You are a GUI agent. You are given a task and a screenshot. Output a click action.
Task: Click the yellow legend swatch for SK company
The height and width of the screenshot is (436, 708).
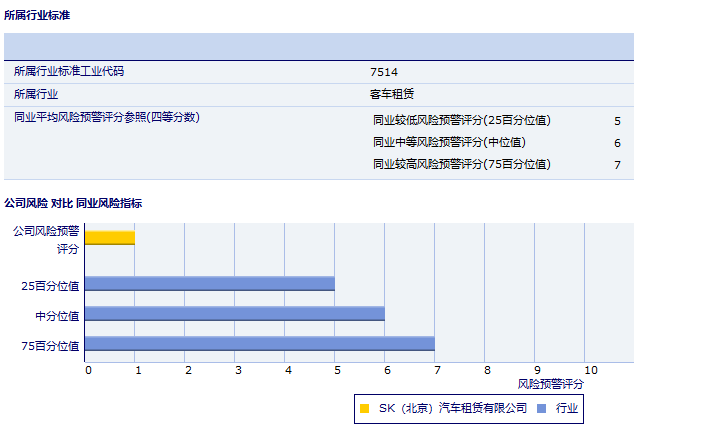click(365, 408)
